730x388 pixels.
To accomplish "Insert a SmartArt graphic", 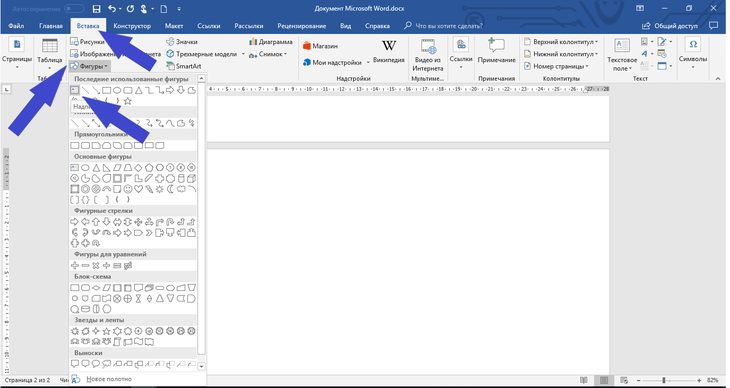I will point(184,66).
